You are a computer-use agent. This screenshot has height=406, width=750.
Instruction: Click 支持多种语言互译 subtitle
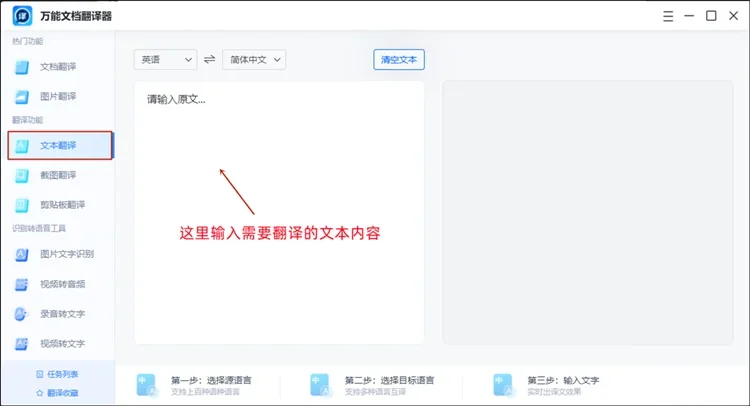click(x=375, y=392)
